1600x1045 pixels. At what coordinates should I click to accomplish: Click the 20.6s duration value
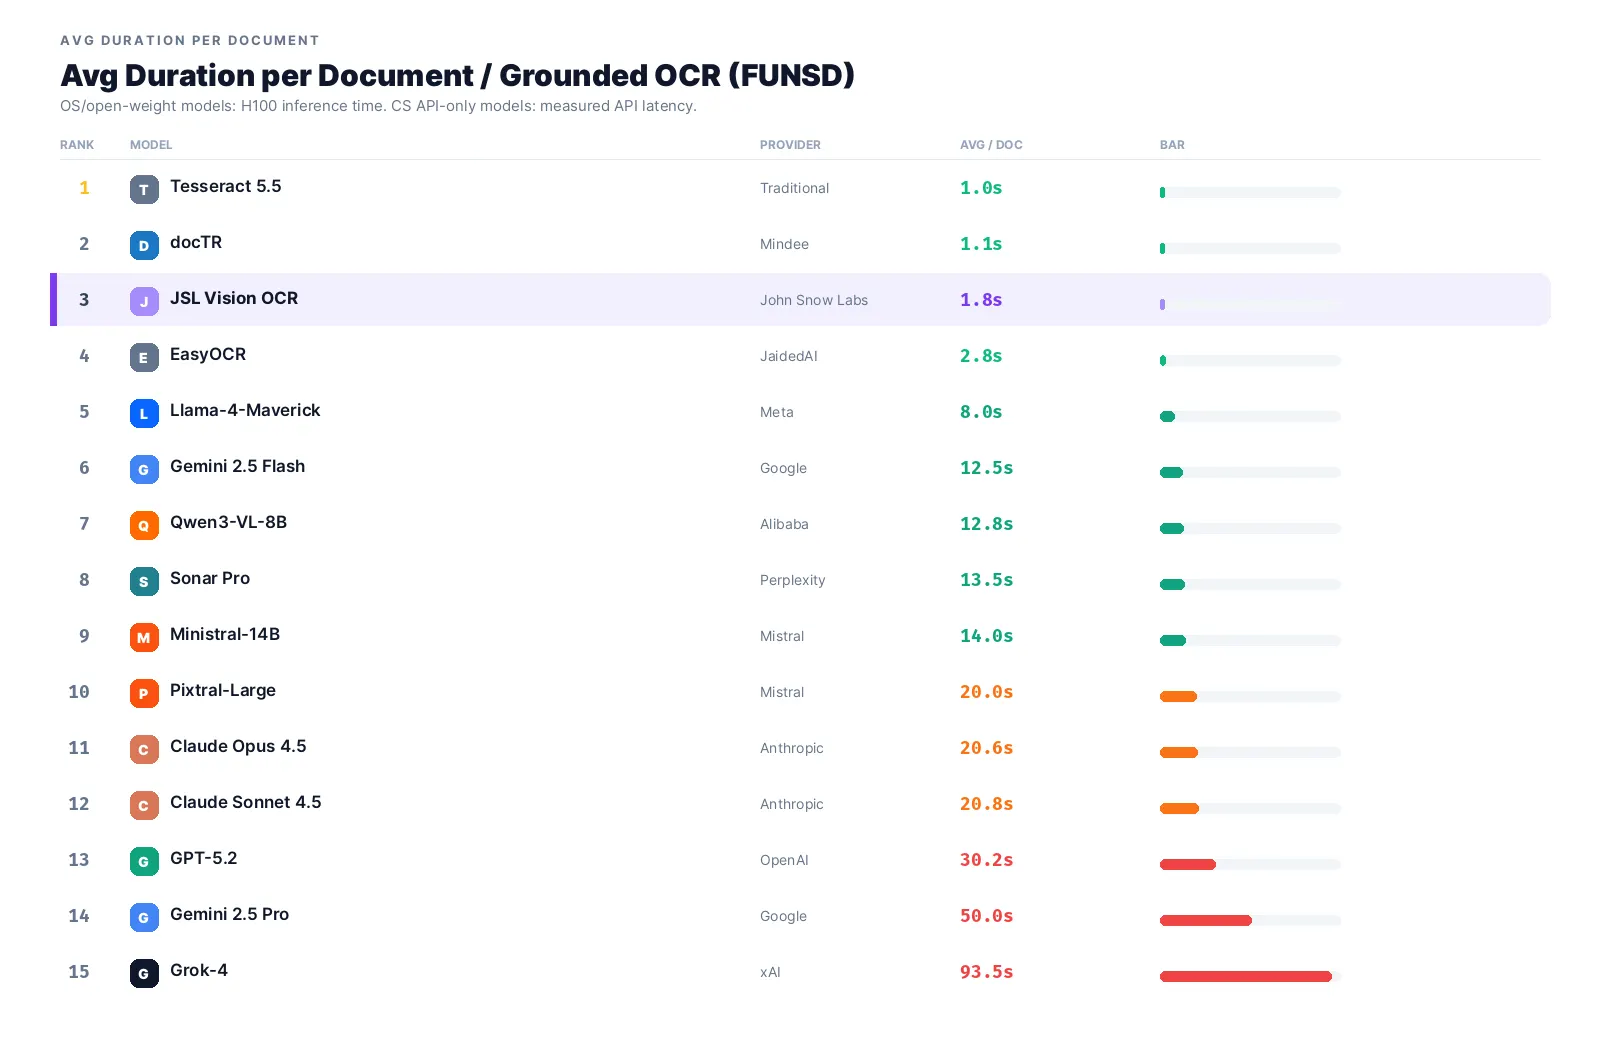pyautogui.click(x=987, y=749)
